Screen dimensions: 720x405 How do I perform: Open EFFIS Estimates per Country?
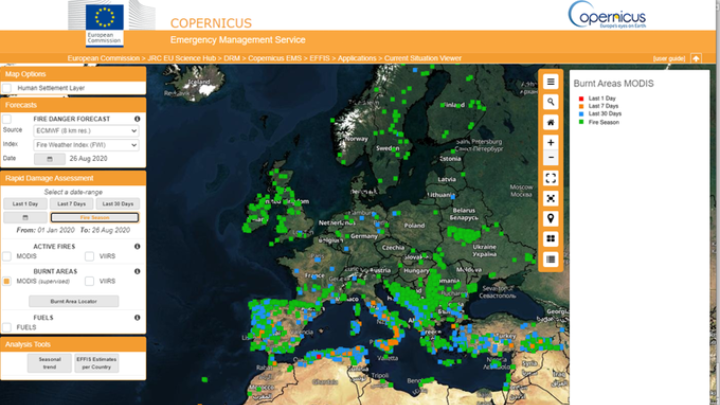point(96,363)
